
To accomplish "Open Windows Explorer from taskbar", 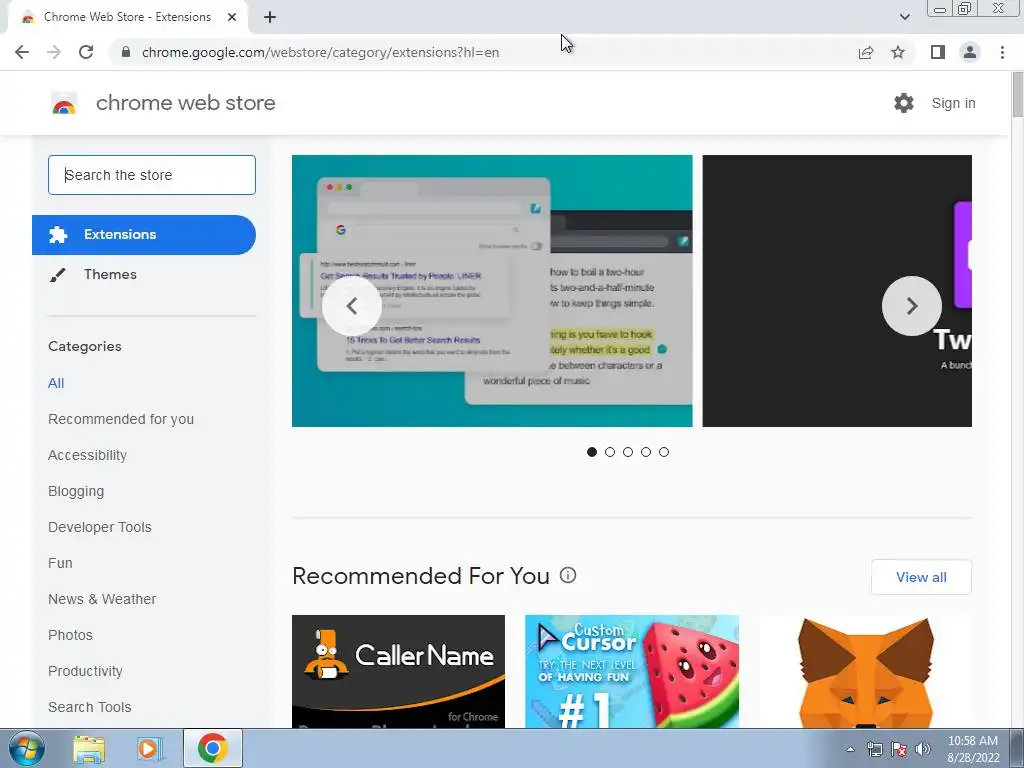I will (x=89, y=748).
